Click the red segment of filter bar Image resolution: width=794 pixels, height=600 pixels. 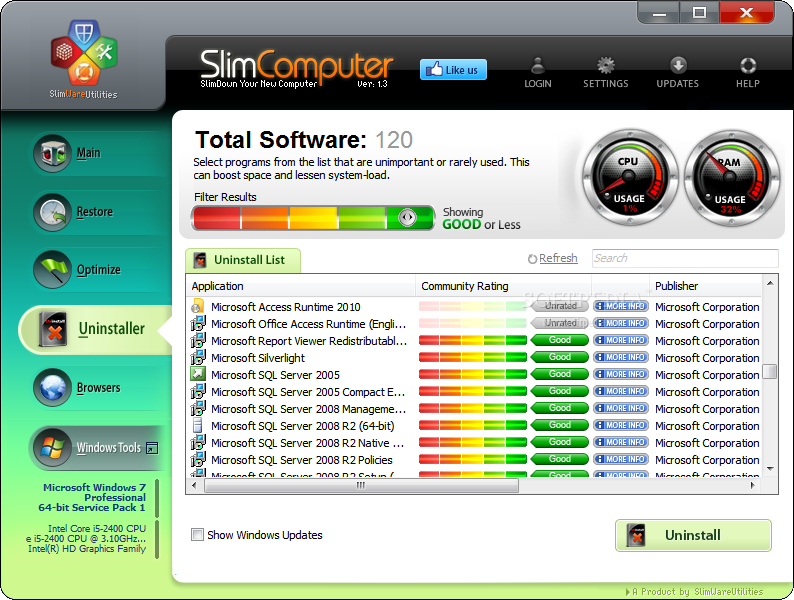click(x=217, y=218)
